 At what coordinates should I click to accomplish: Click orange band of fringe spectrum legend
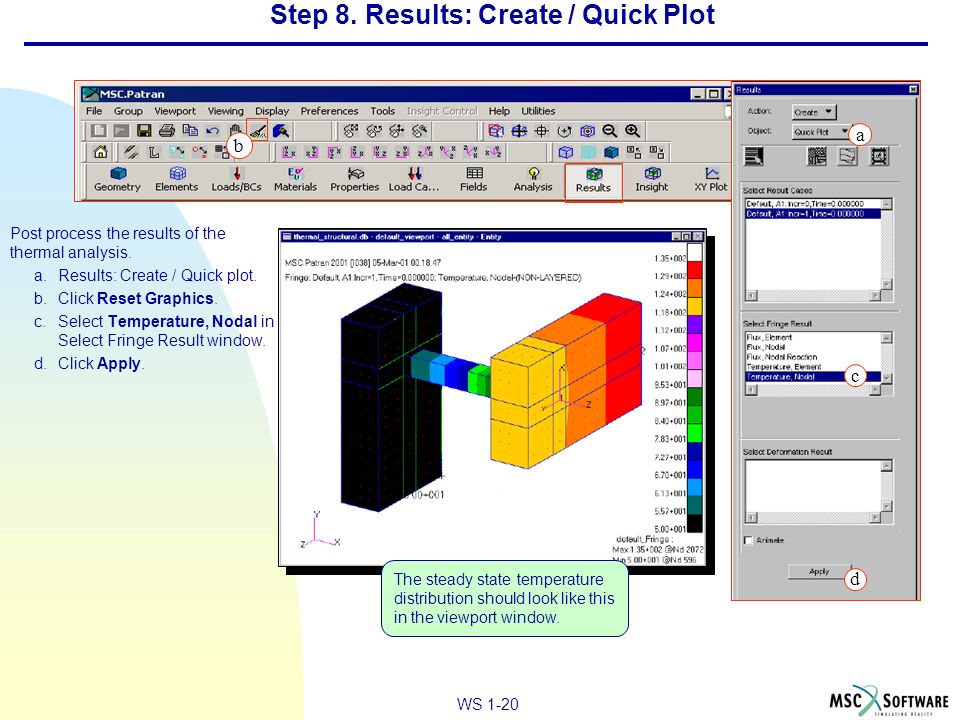694,288
